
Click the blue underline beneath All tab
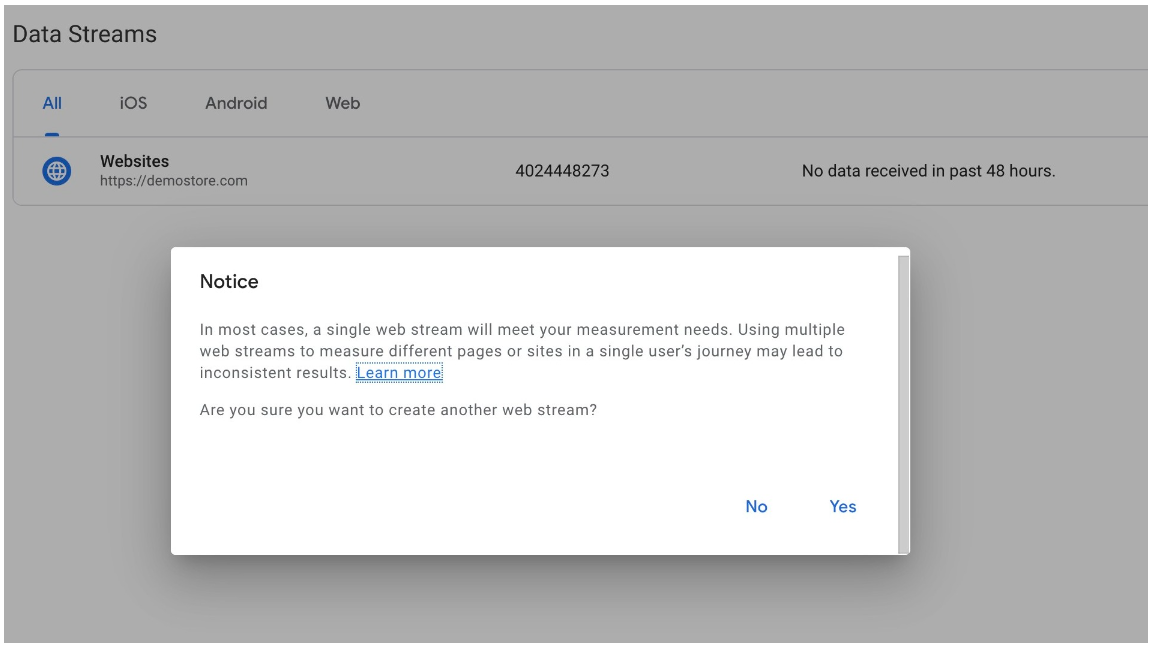(x=52, y=134)
